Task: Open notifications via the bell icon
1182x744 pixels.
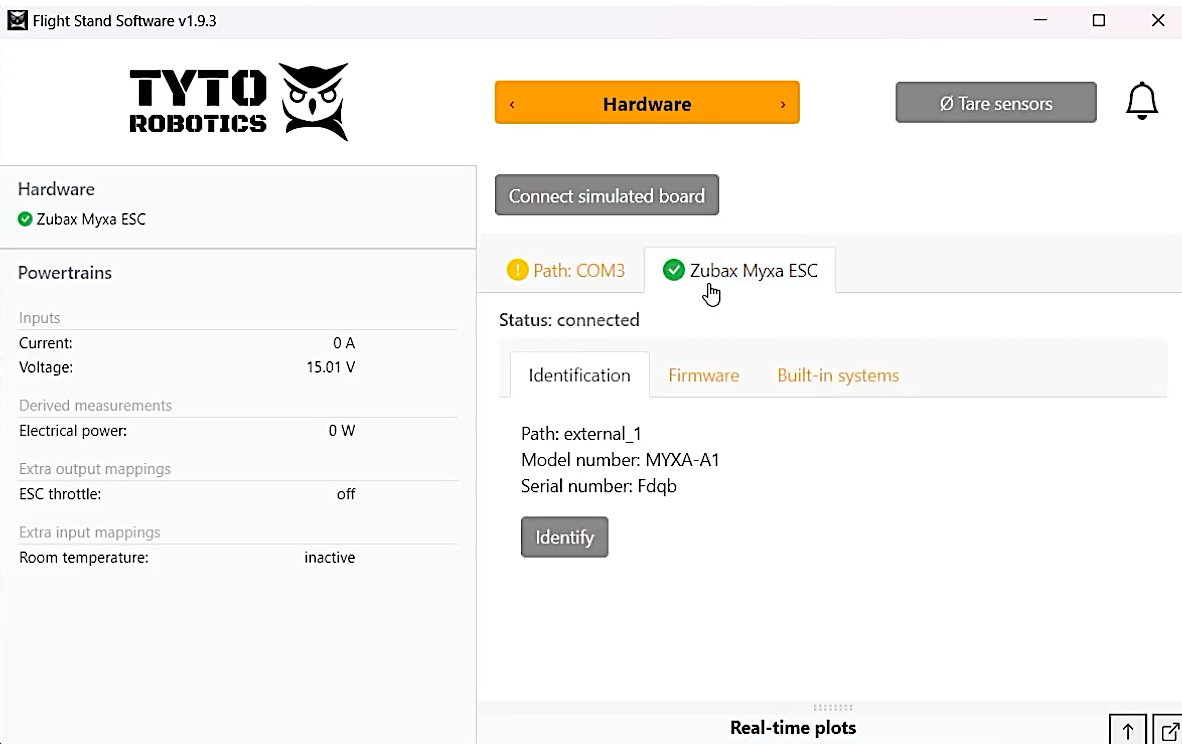Action: 1140,100
